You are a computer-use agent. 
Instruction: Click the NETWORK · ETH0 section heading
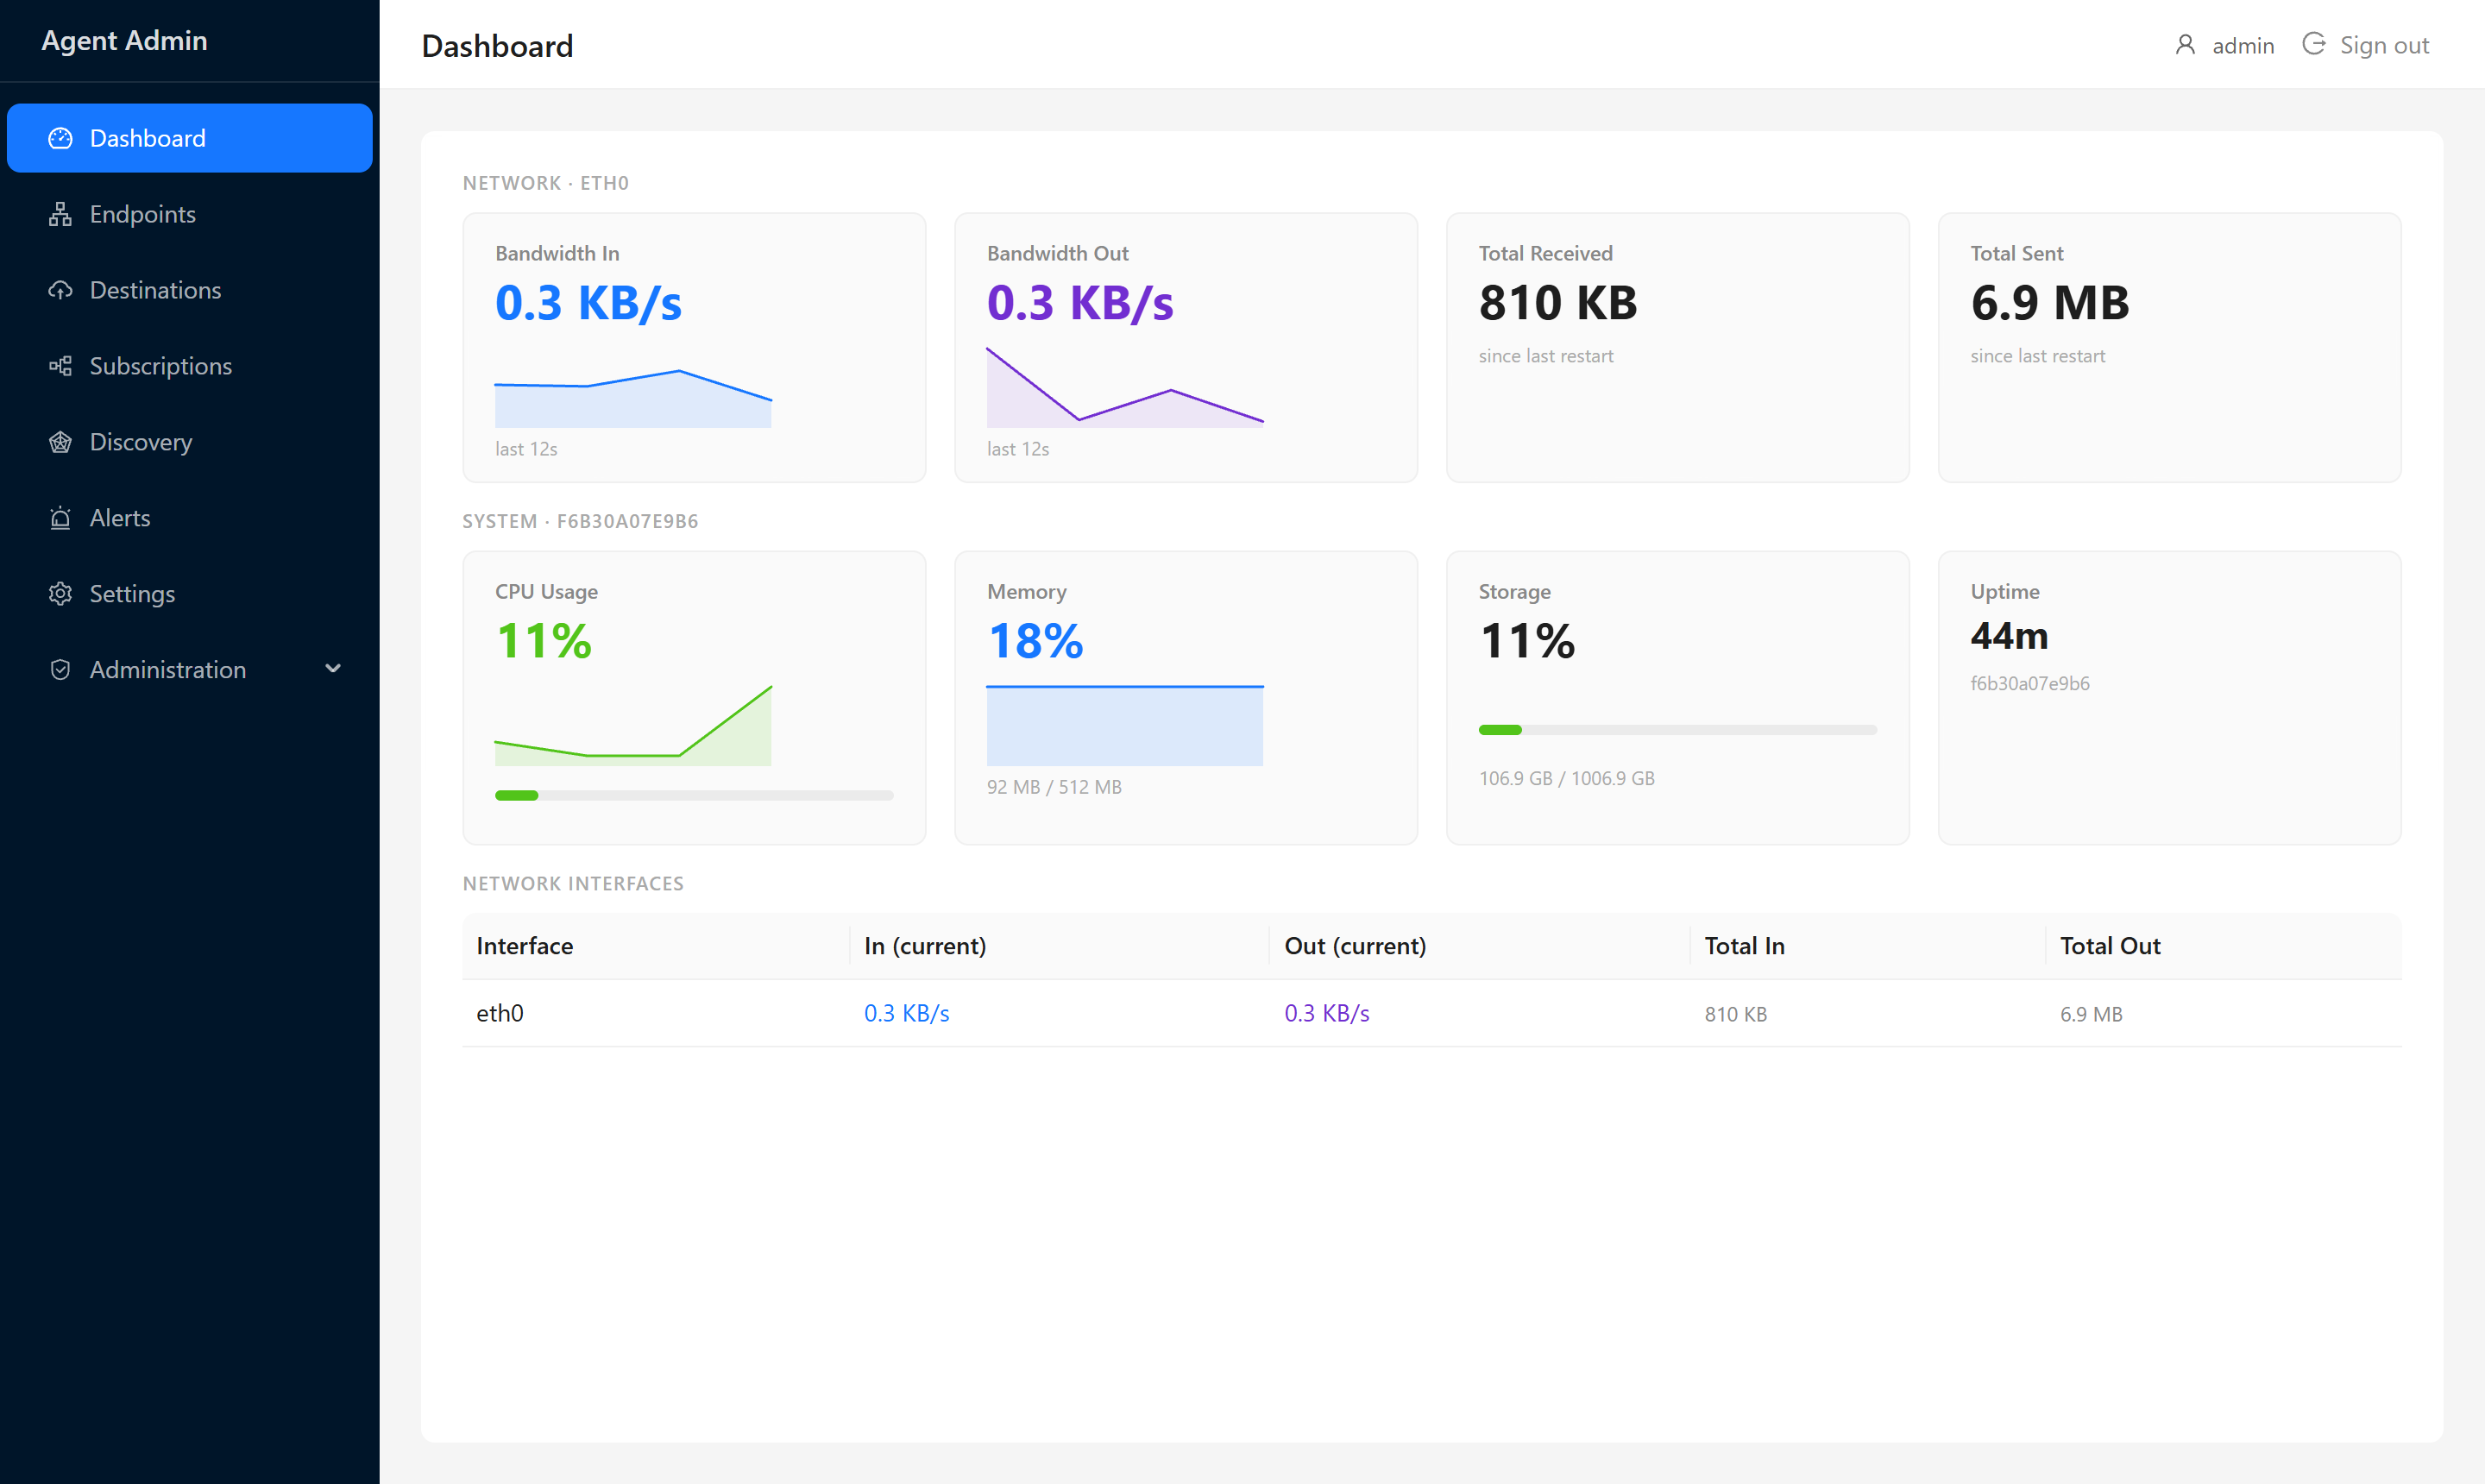coord(546,183)
